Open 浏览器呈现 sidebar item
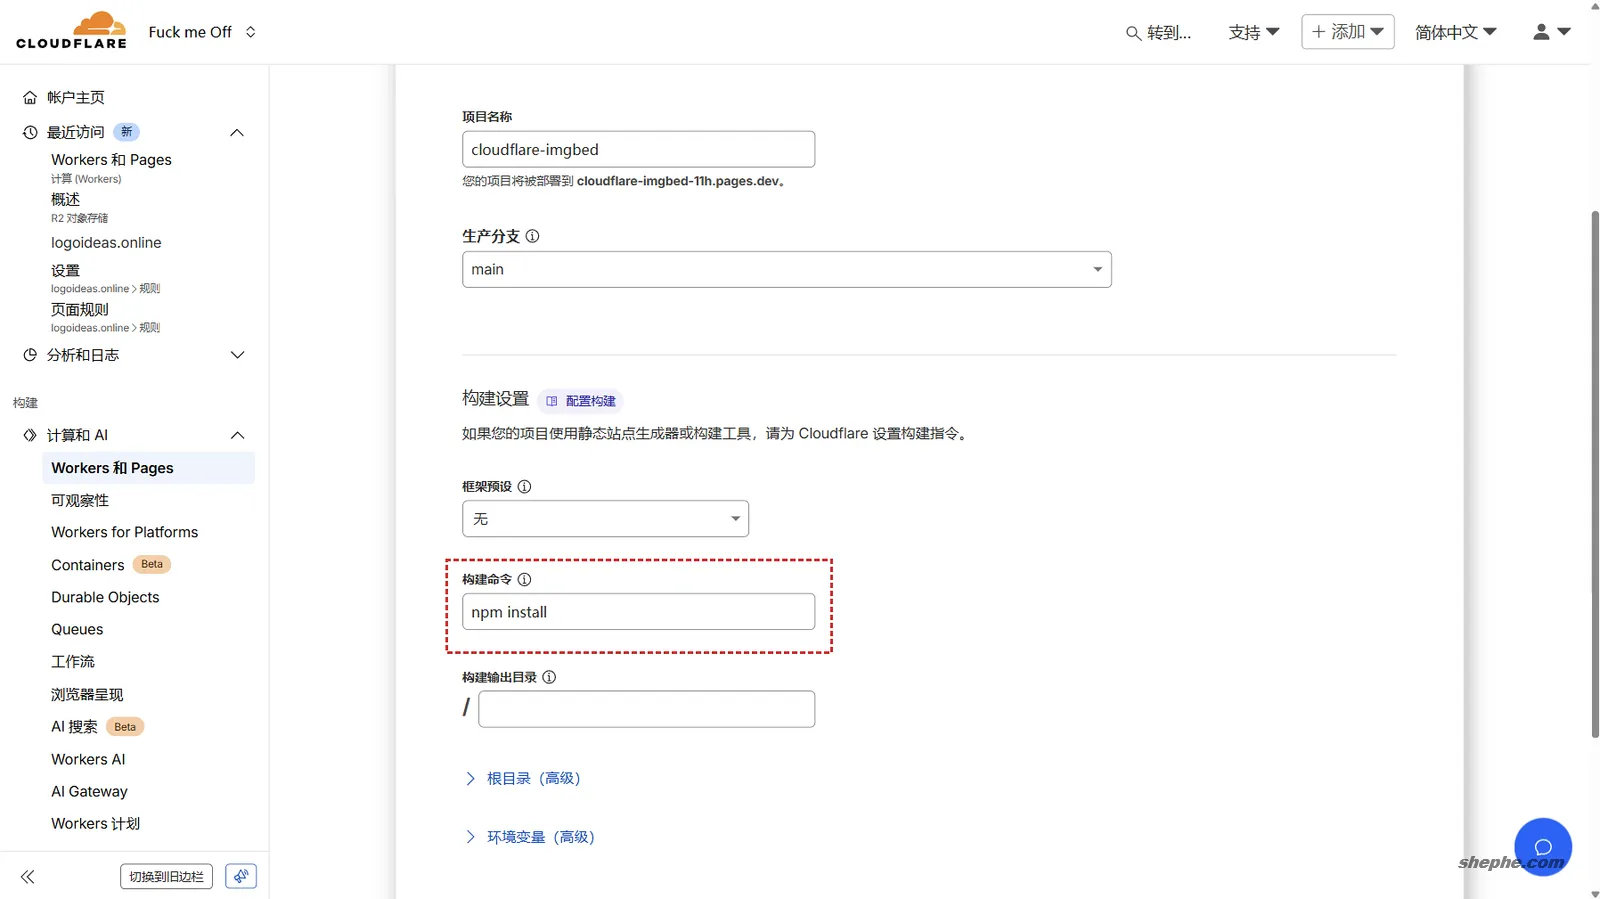Image resolution: width=1600 pixels, height=899 pixels. [x=87, y=694]
